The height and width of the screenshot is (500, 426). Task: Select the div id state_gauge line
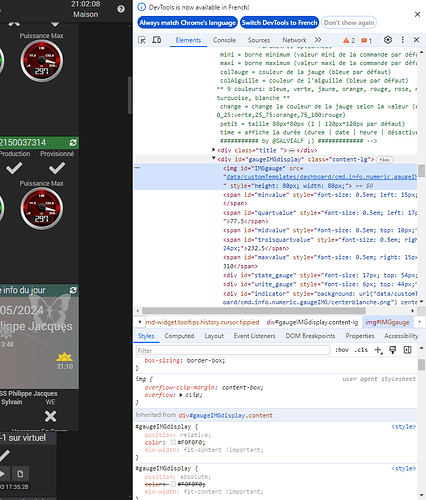pyautogui.click(x=320, y=275)
